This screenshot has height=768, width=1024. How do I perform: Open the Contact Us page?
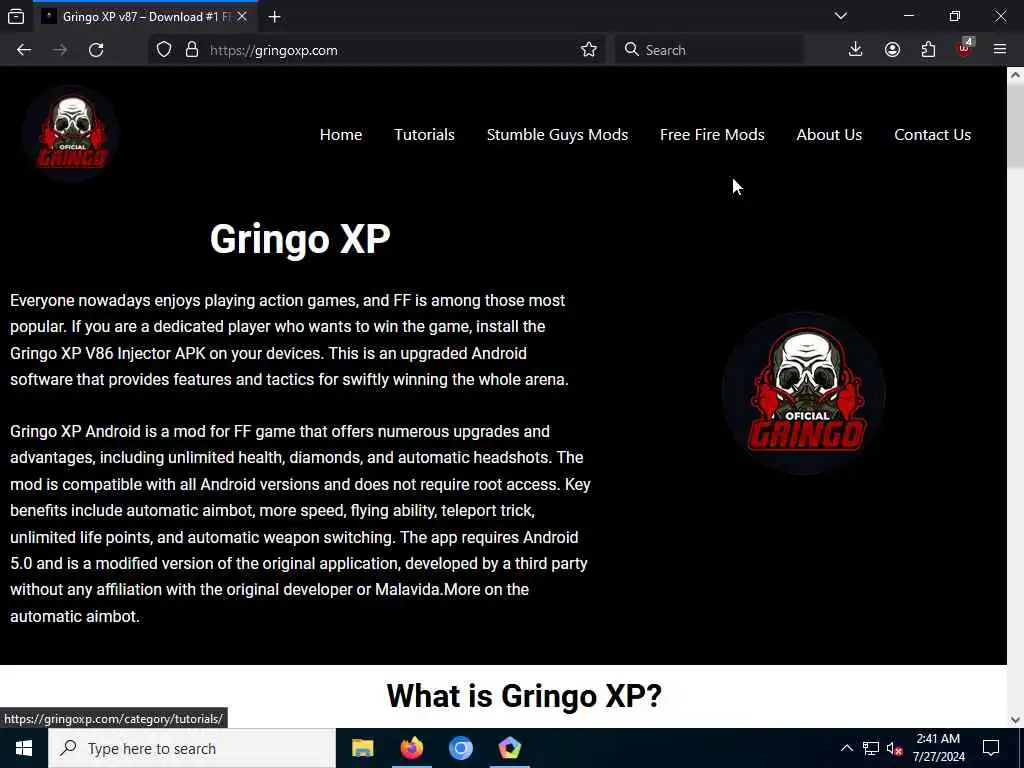pos(932,135)
